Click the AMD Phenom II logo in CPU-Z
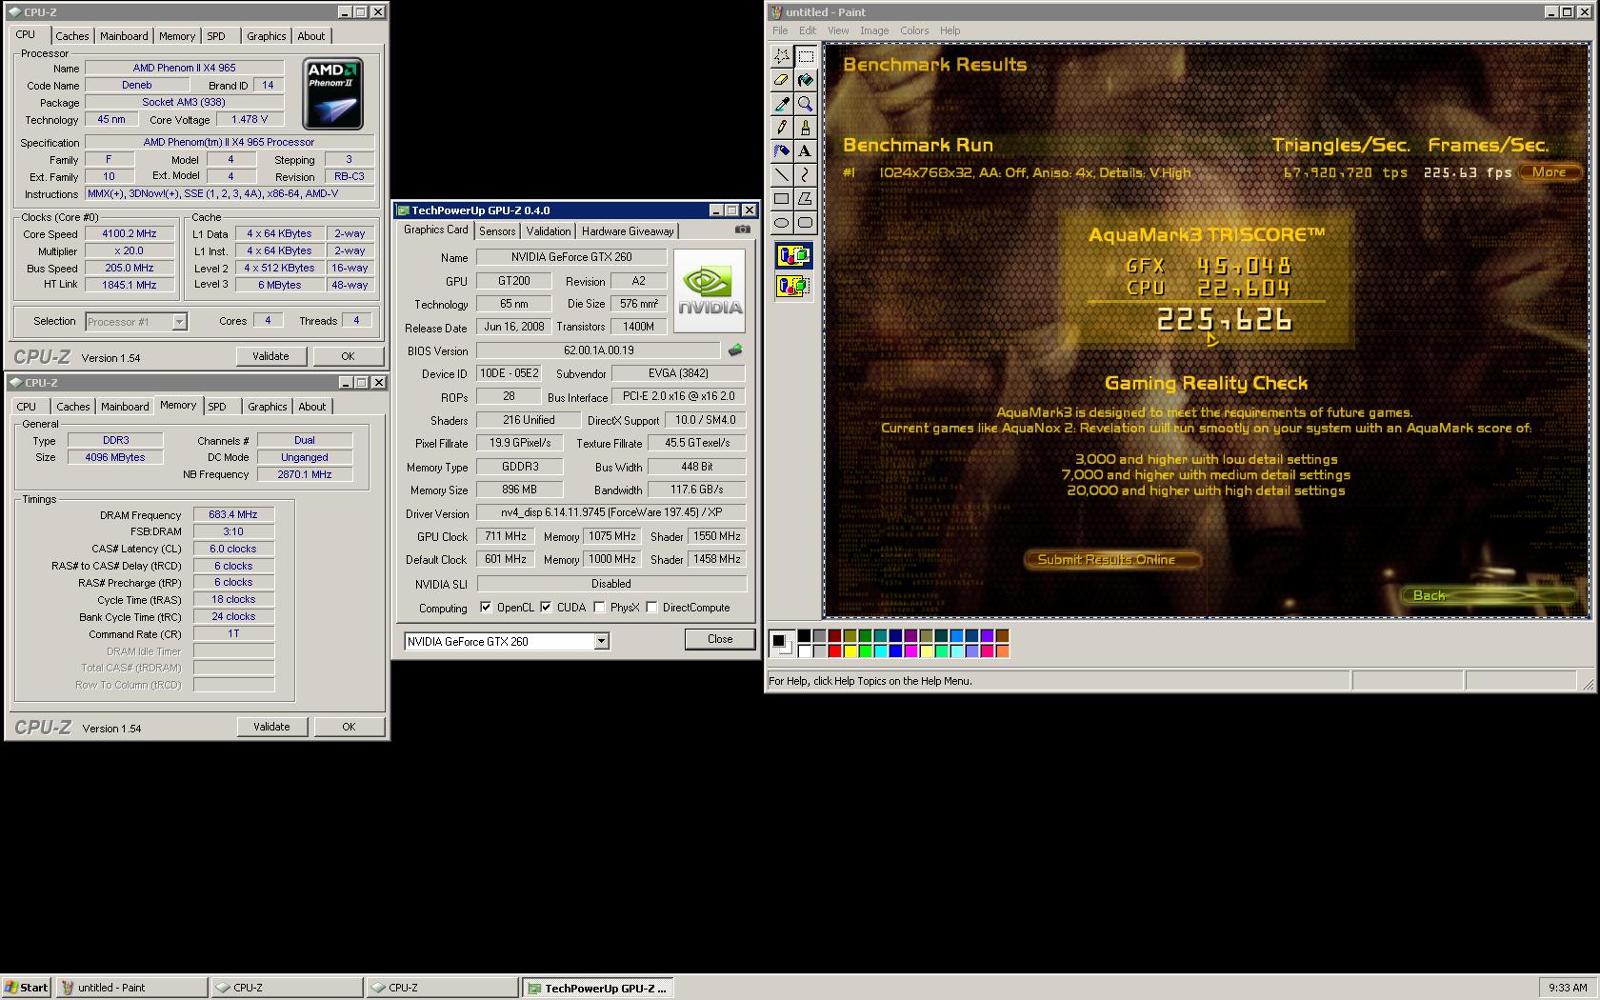 click(x=333, y=93)
